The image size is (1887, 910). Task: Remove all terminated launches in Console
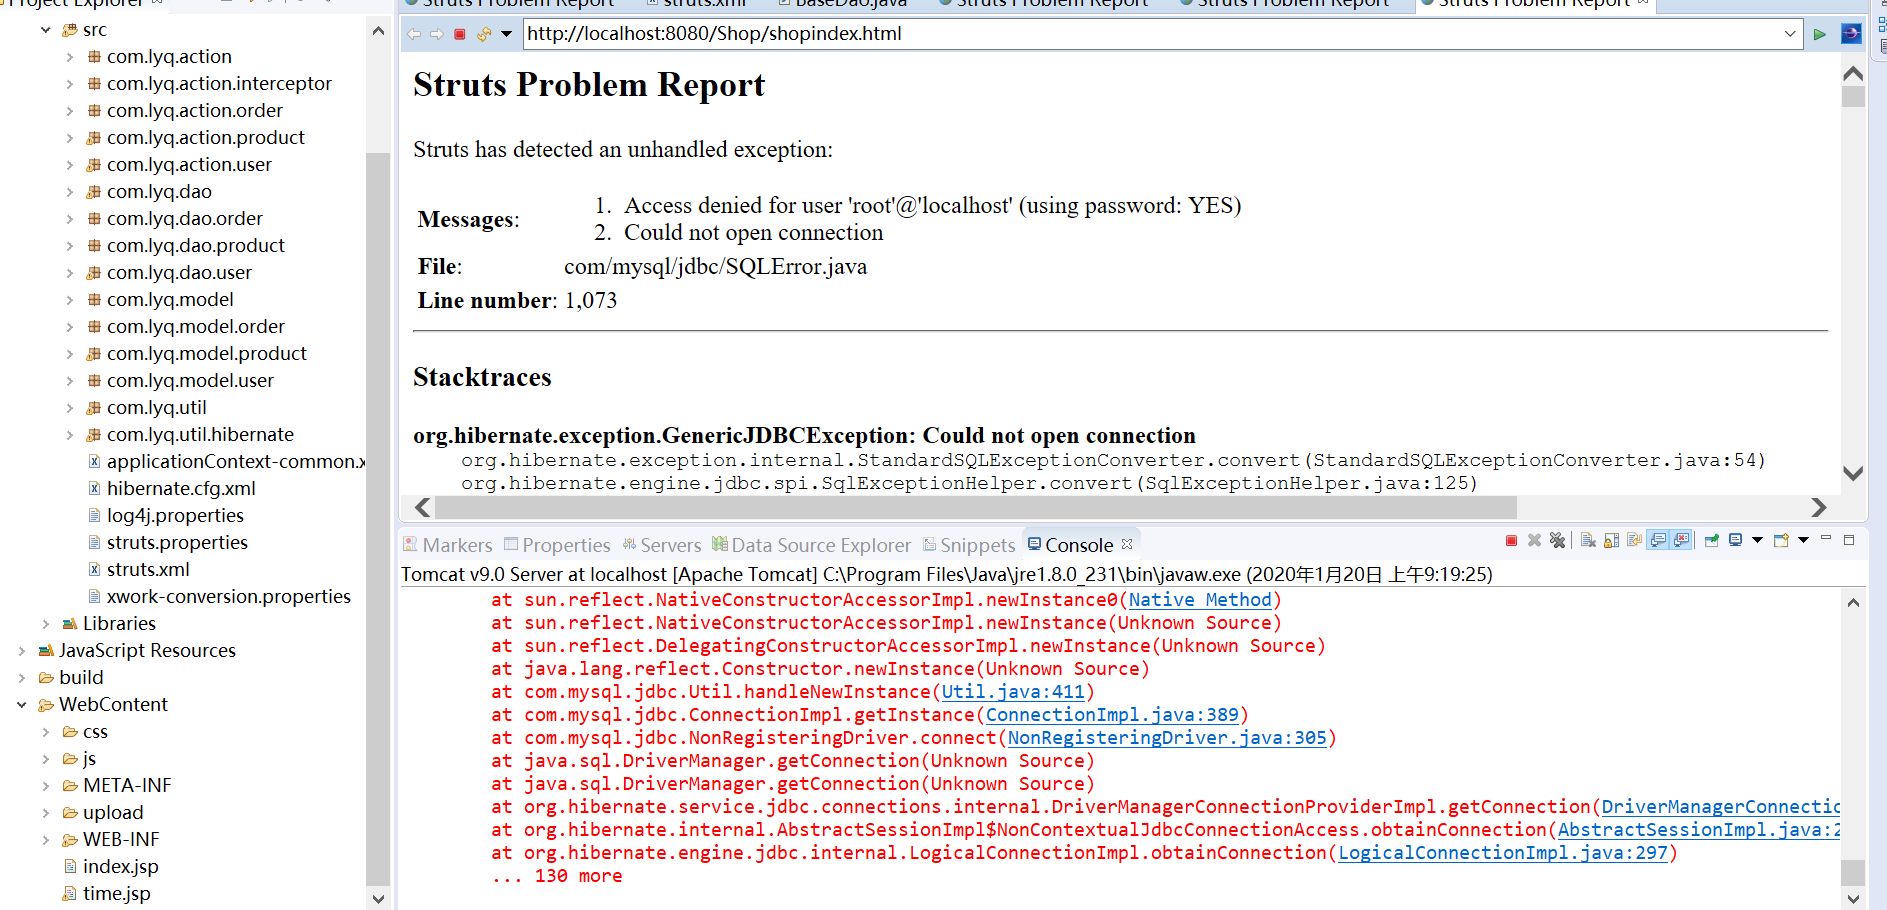1557,540
